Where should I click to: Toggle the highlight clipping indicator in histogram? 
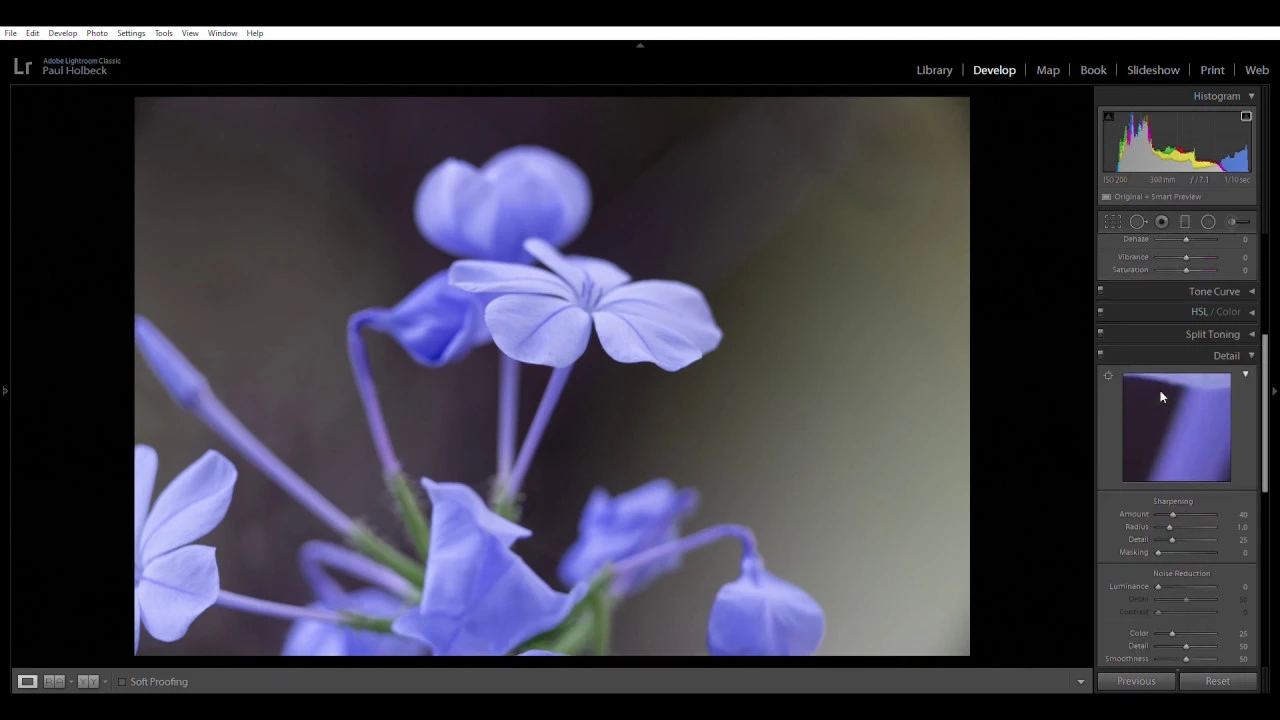pos(1246,117)
